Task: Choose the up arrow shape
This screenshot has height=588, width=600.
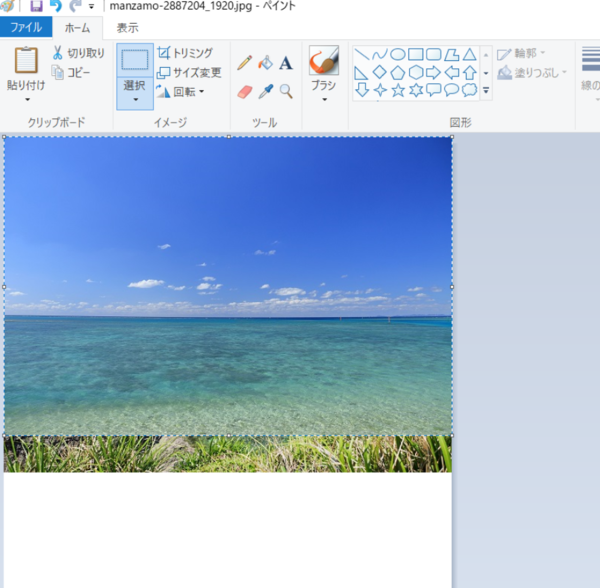Action: click(470, 72)
